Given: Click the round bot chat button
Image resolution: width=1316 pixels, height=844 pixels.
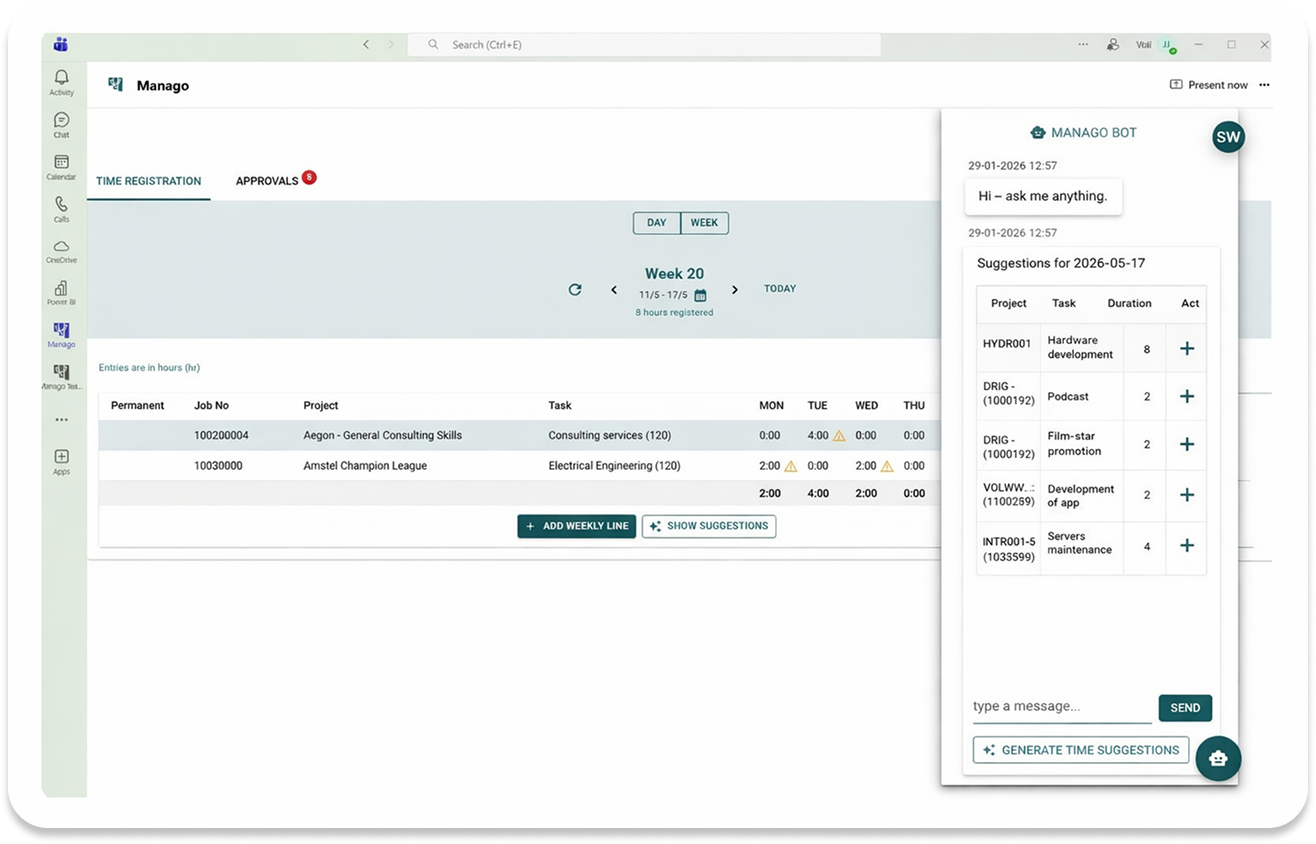Looking at the screenshot, I should [1218, 758].
